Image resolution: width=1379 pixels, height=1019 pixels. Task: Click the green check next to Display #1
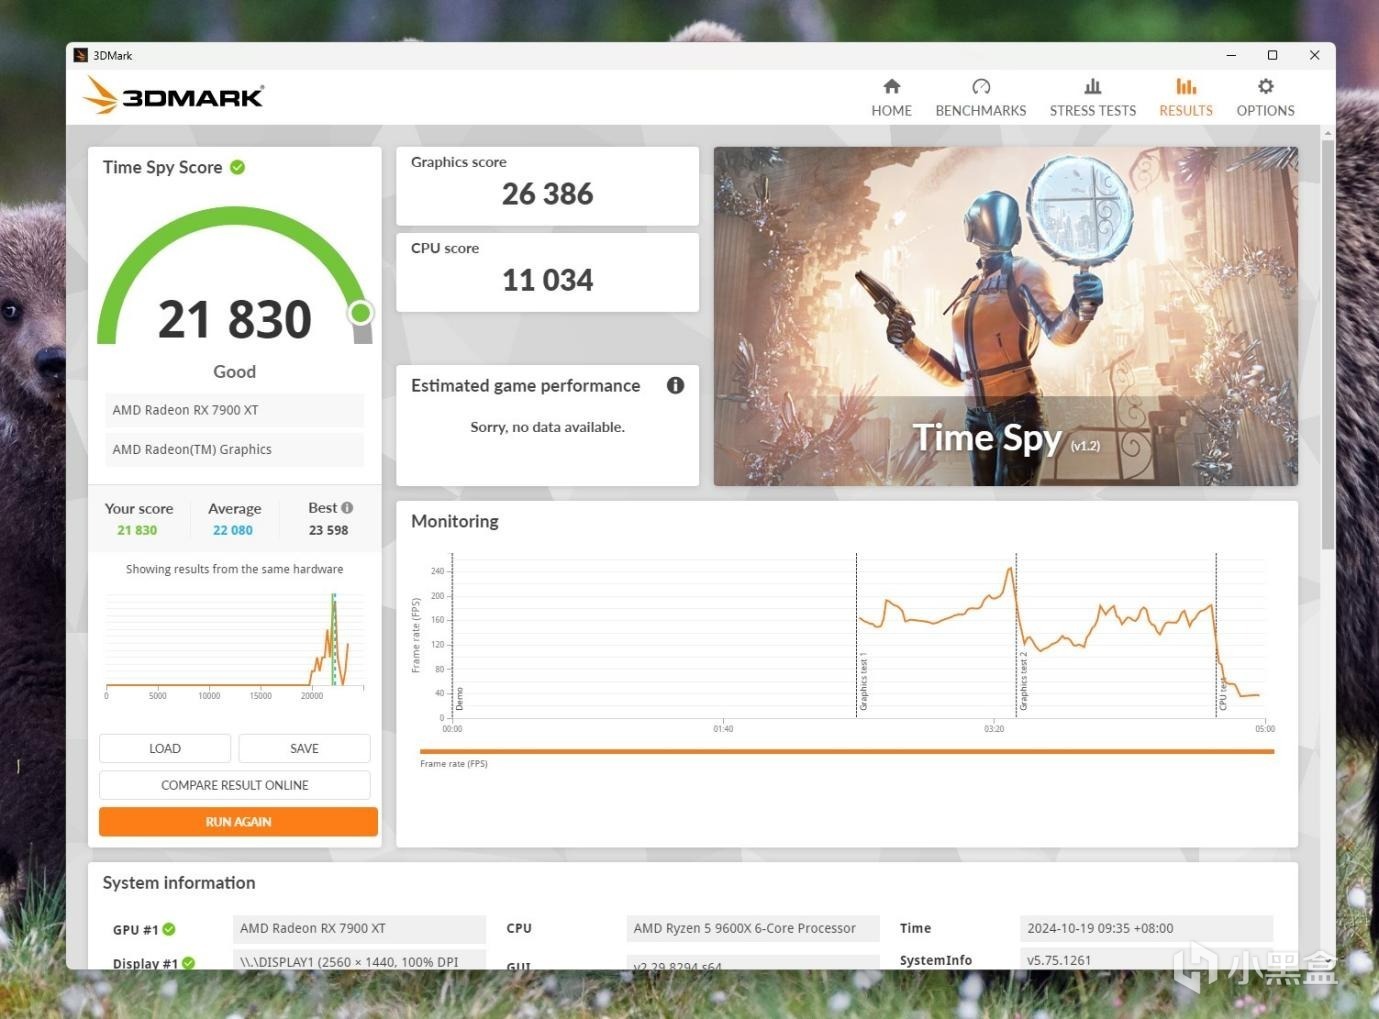click(189, 963)
